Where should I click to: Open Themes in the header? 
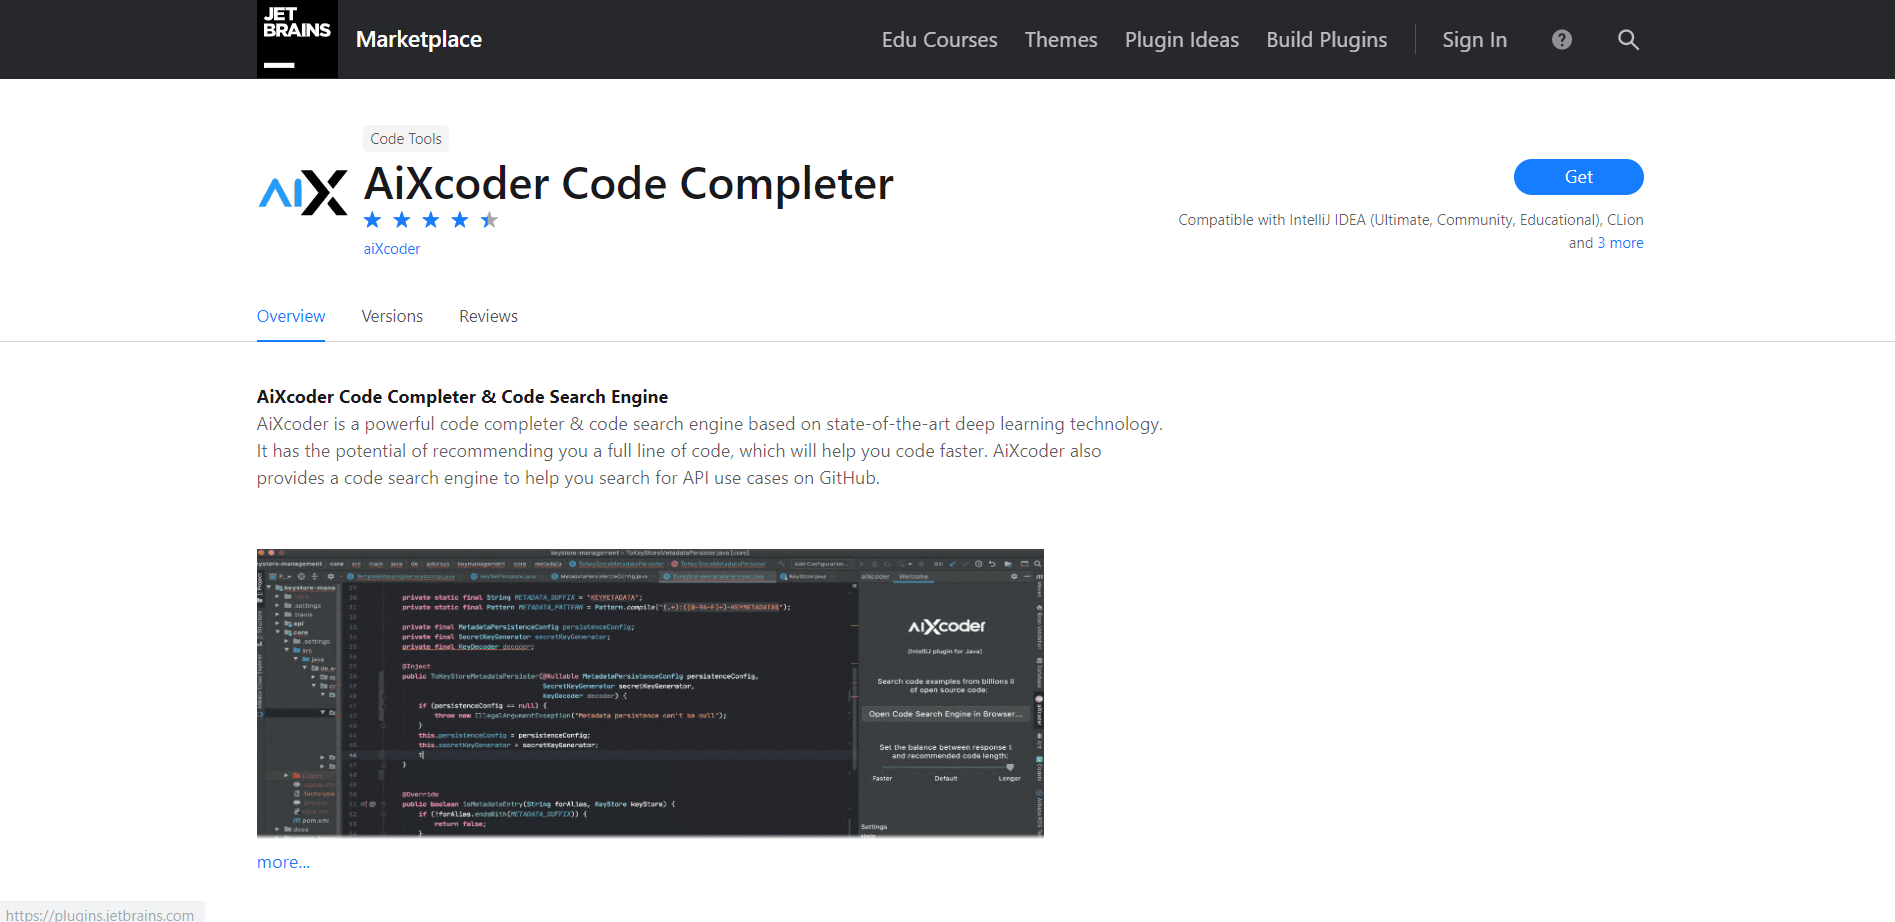click(x=1061, y=40)
